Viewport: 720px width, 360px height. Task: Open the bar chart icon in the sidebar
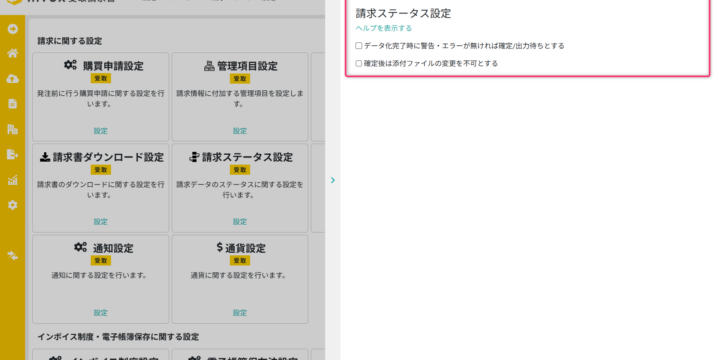(x=12, y=180)
